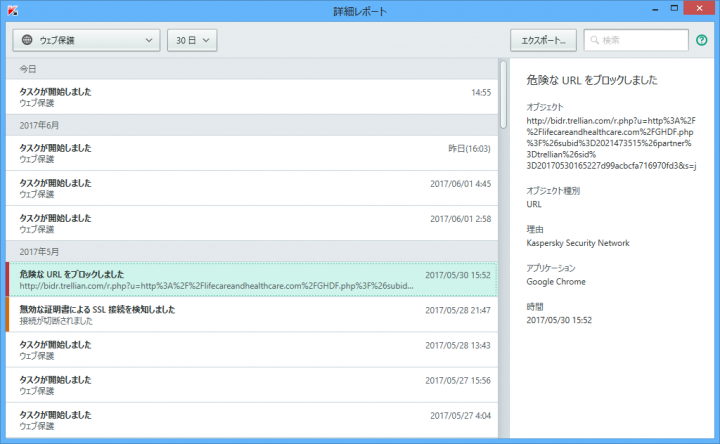Click the details pane heading 危険な URL をブロックしました
Screen dimensions: 720x444
tap(592, 80)
